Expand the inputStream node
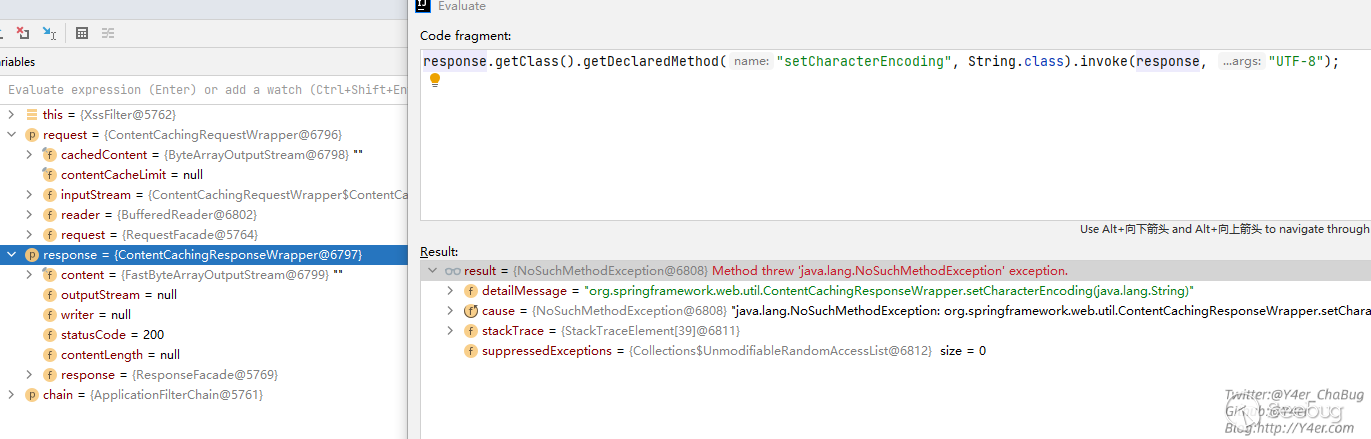Viewport: 1371px width, 439px height. pyautogui.click(x=30, y=195)
